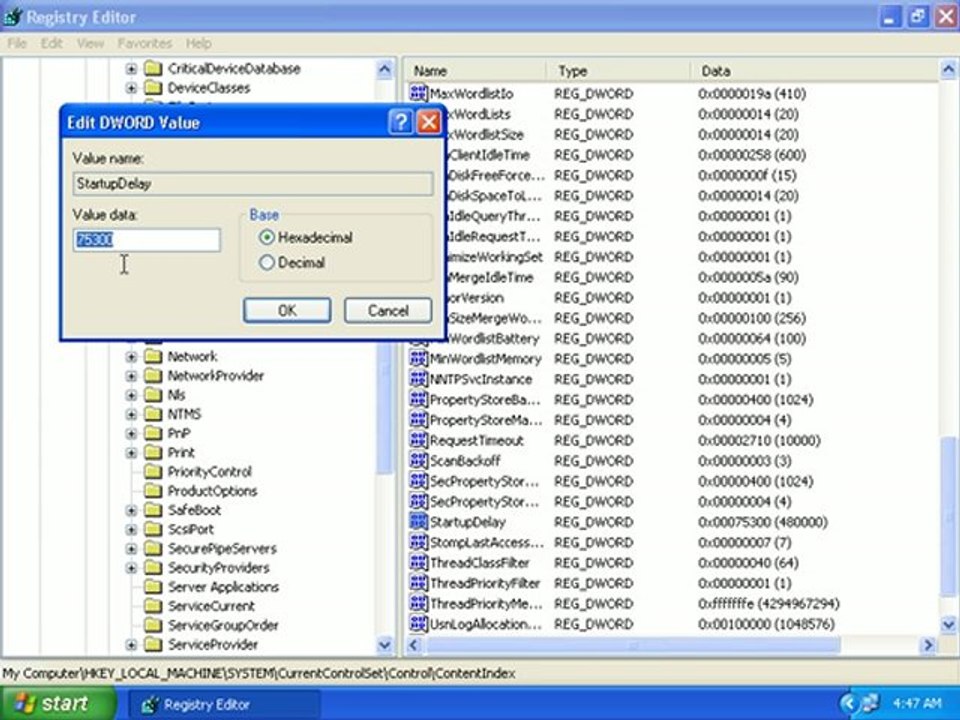Select the 0x00002710 (10000) data cell
The image size is (960, 720).
click(x=759, y=440)
